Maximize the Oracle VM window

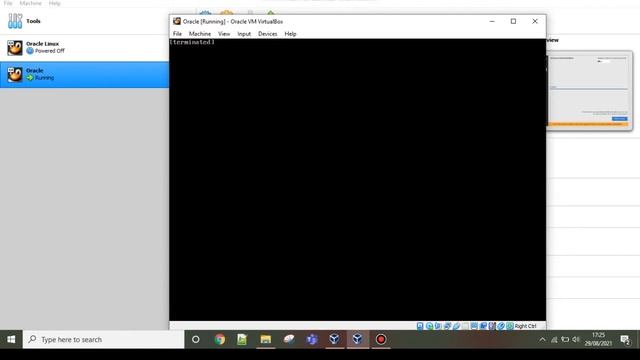(513, 21)
